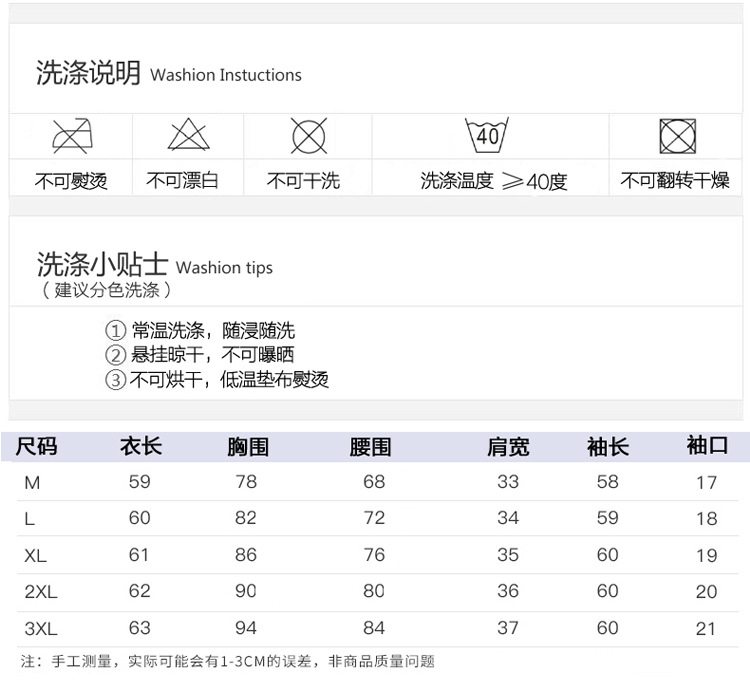Select the 肩宽 column header
This screenshot has width=750, height=682.
tap(508, 447)
